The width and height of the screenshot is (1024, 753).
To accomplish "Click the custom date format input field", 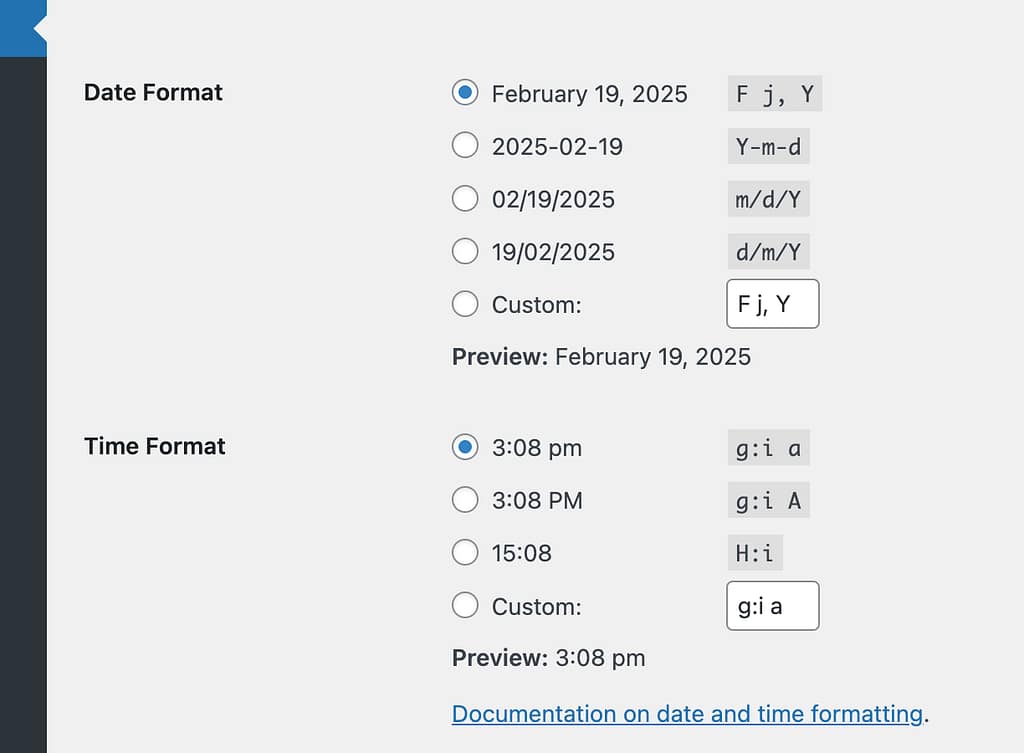I will point(772,304).
